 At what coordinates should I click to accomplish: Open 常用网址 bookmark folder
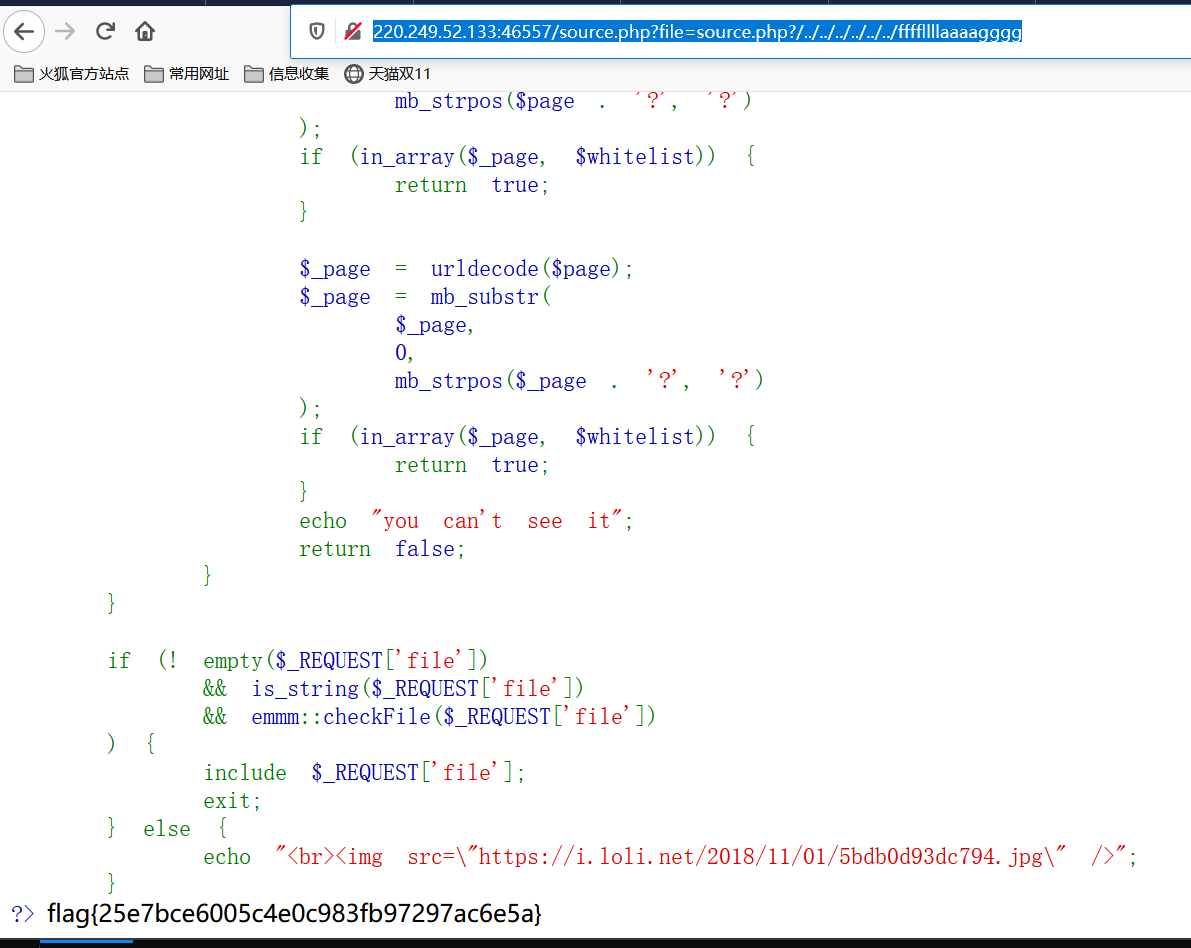click(x=187, y=74)
